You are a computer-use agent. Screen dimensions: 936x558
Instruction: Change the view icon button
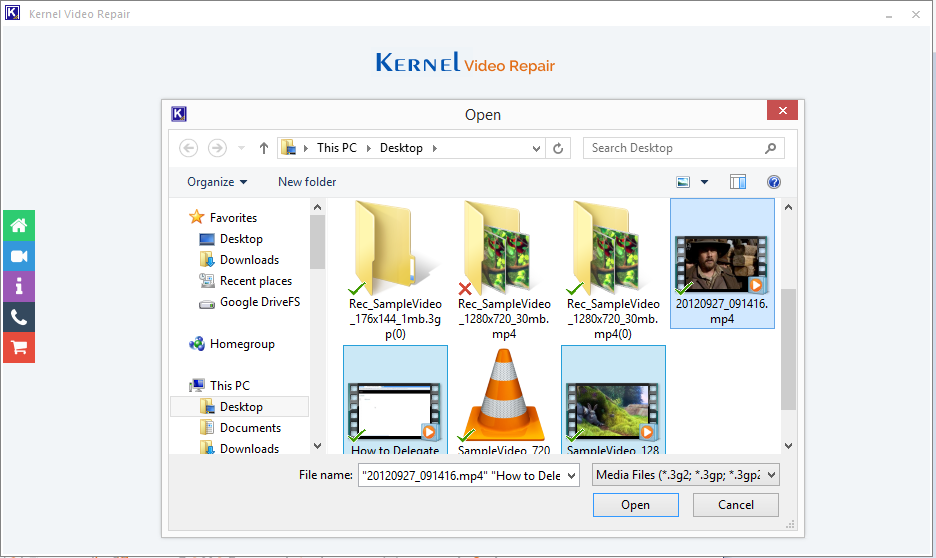(x=683, y=182)
